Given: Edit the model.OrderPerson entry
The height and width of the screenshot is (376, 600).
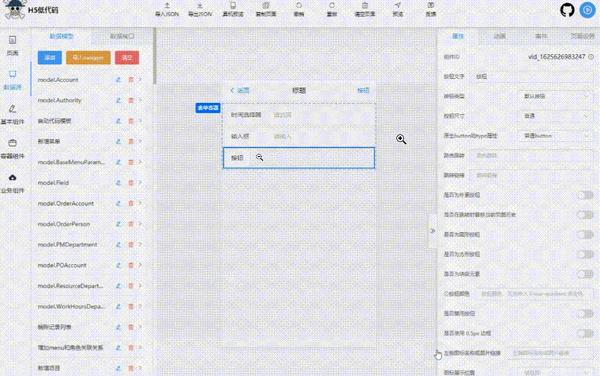Looking at the screenshot, I should click(x=119, y=224).
